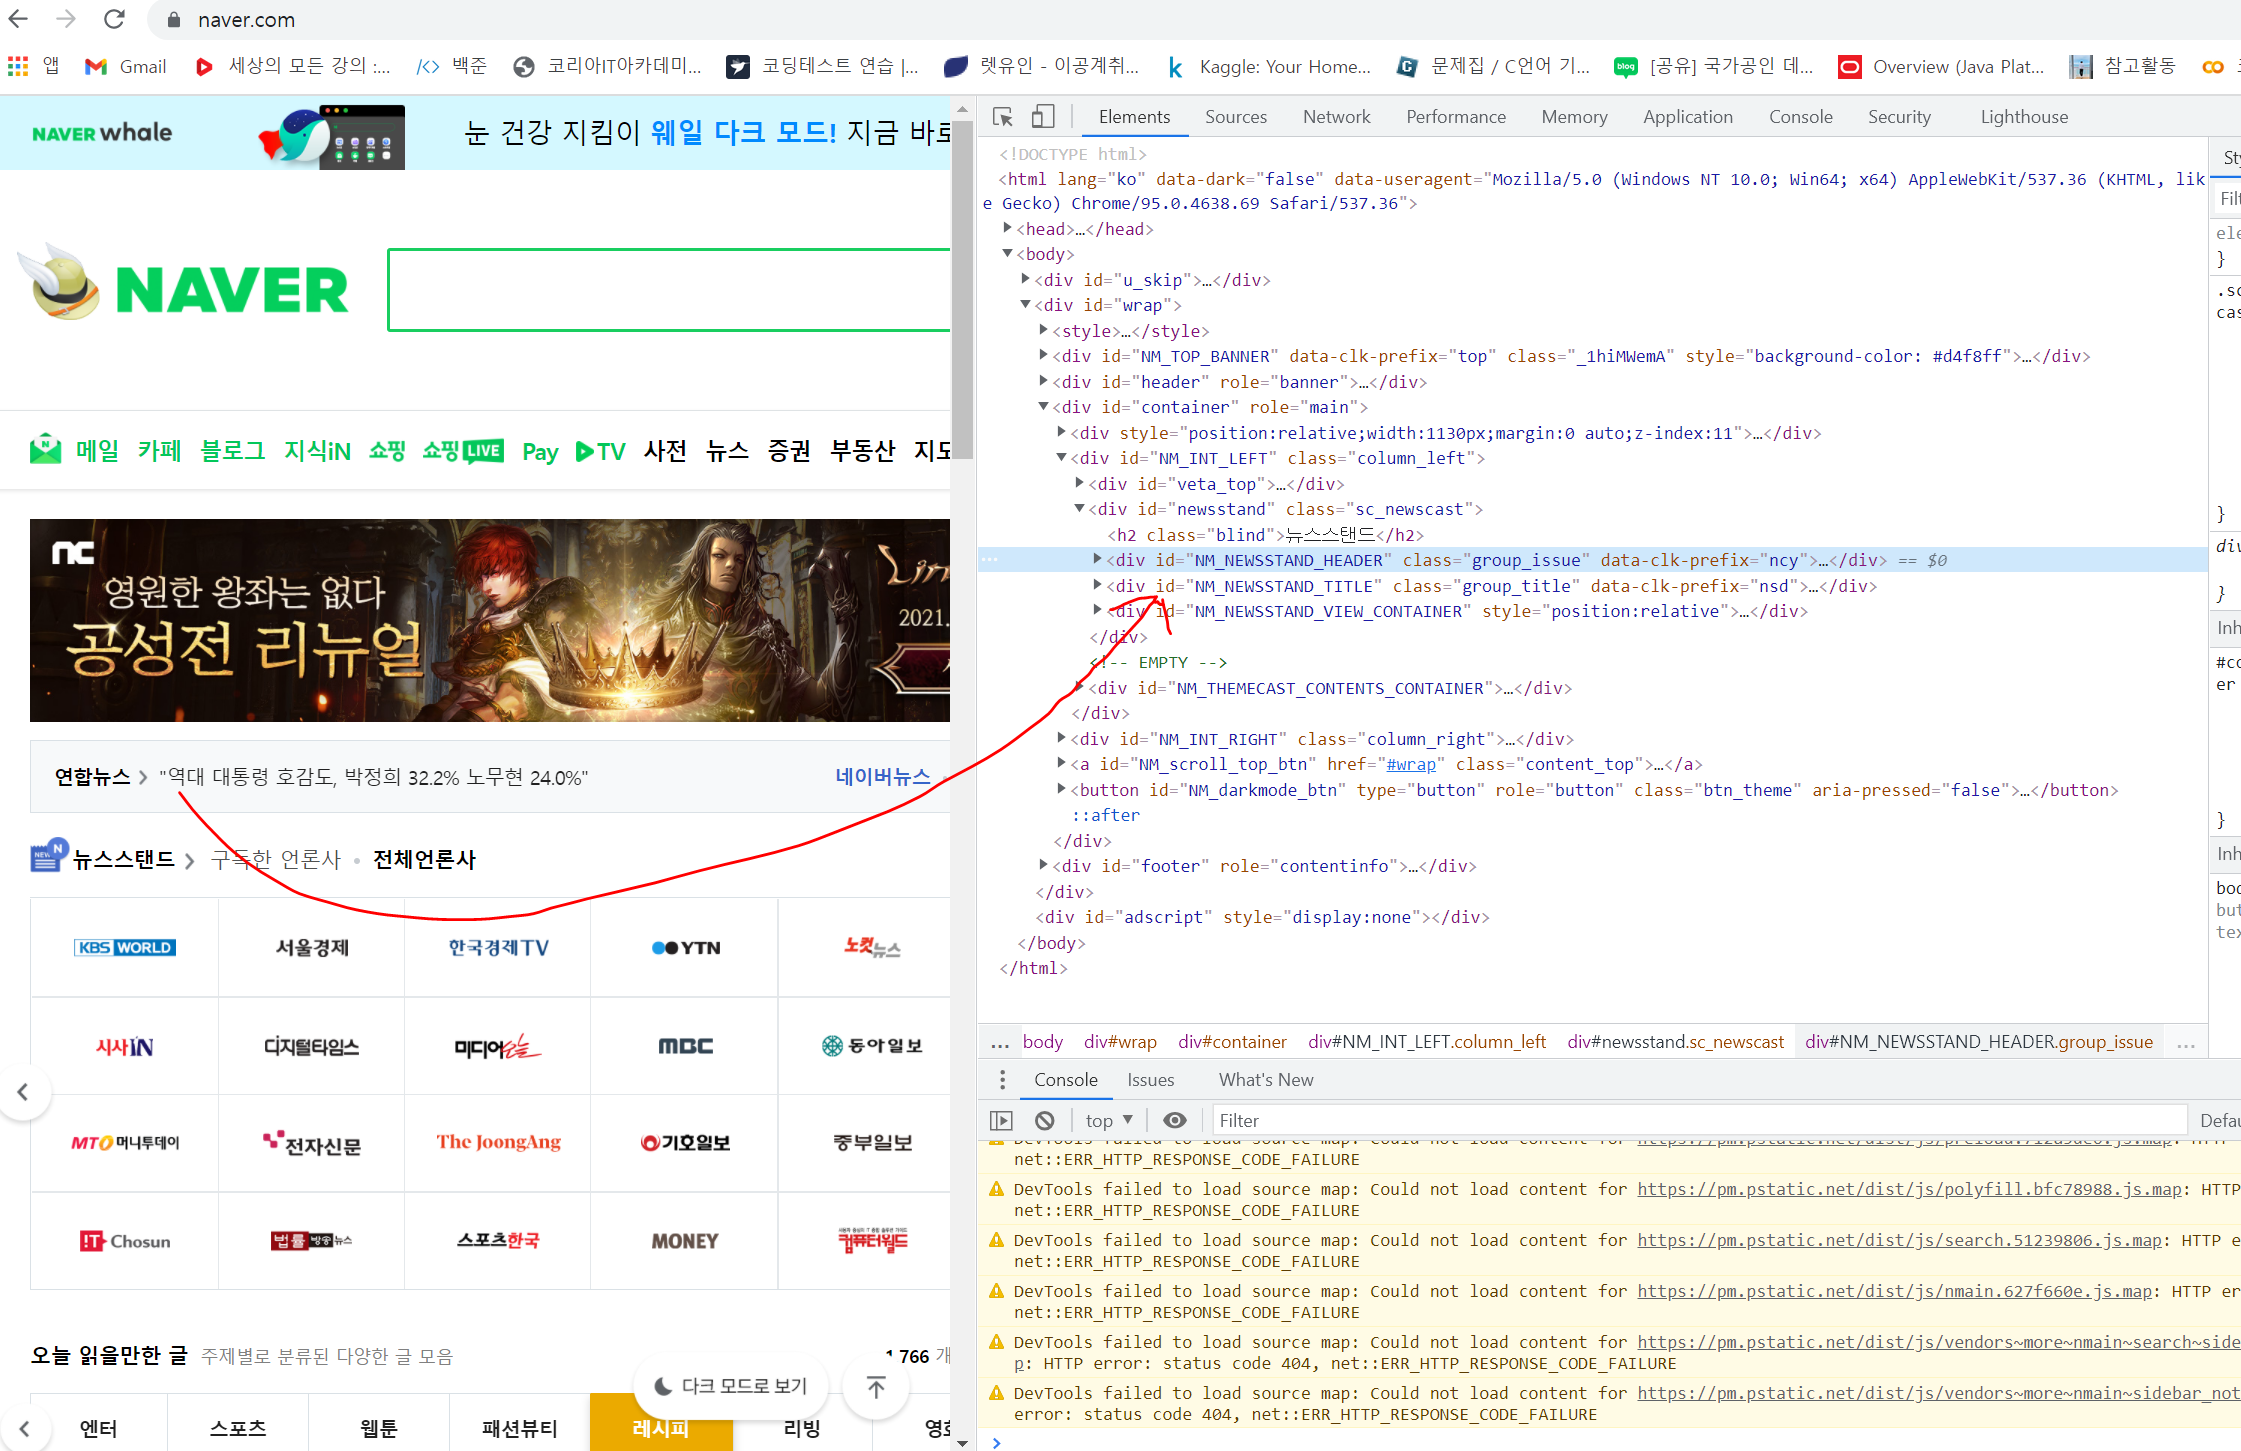
Task: Toggle dark mode with 다크 모드로 보기
Action: point(731,1386)
